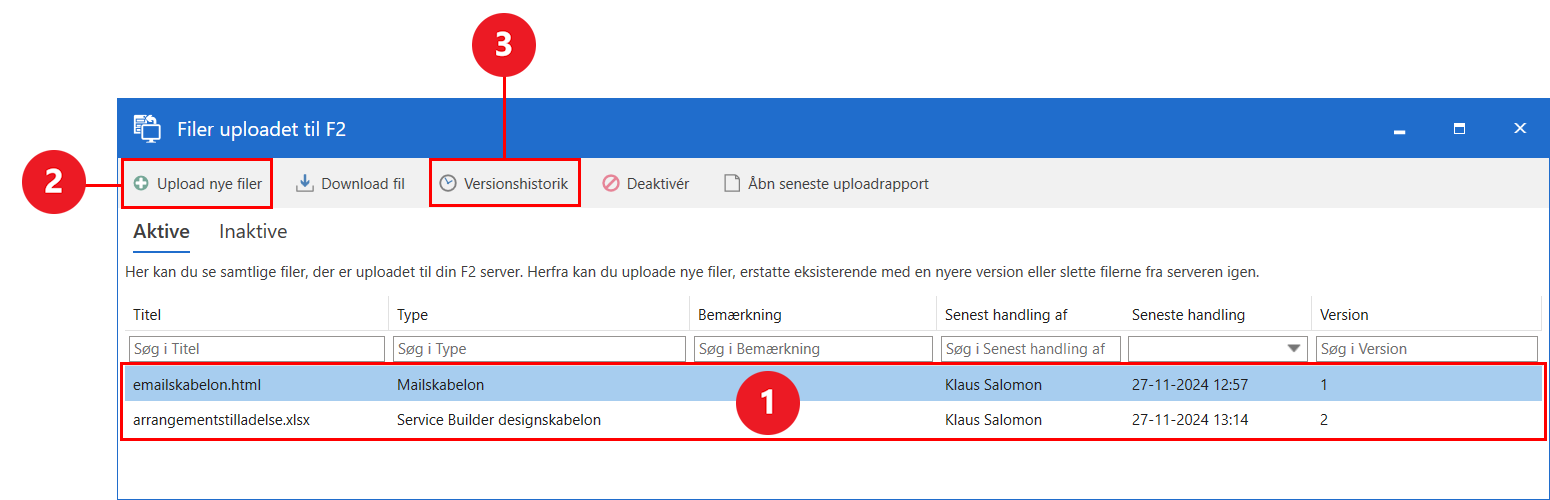This screenshot has width=1550, height=500.
Task: Click the document icon for Åbn seneste uploadrapport
Action: tap(732, 184)
